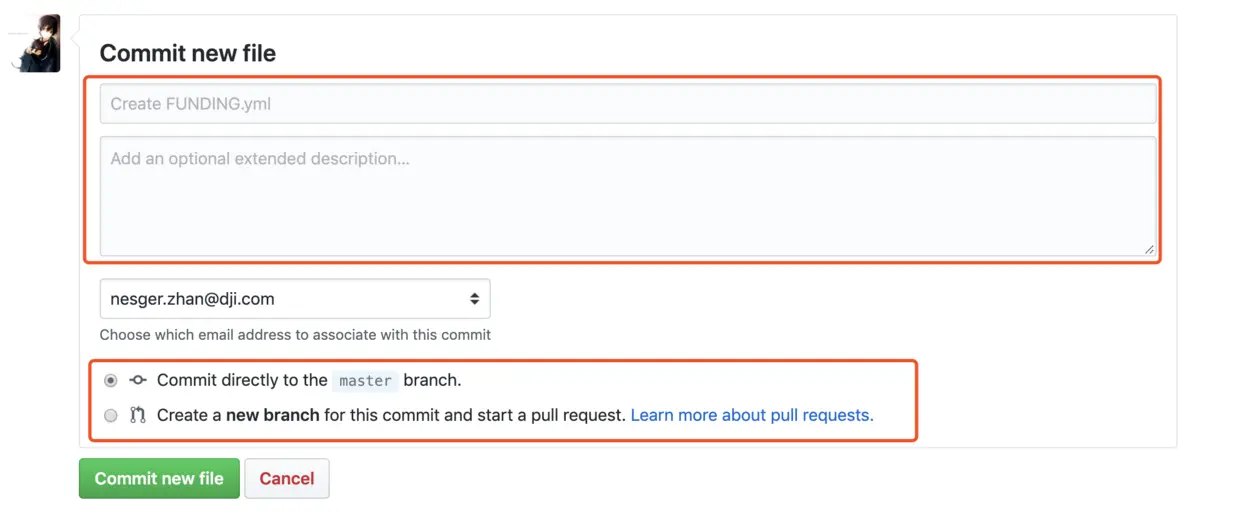Image resolution: width=1240 pixels, height=525 pixels.
Task: Click into the optional extended description box
Action: pos(627,196)
